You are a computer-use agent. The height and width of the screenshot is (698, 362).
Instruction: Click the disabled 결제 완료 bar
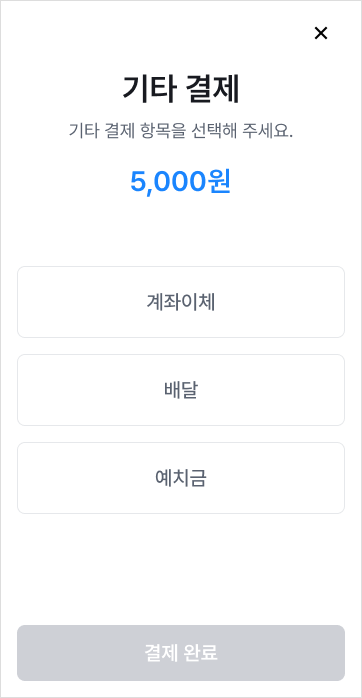click(181, 653)
